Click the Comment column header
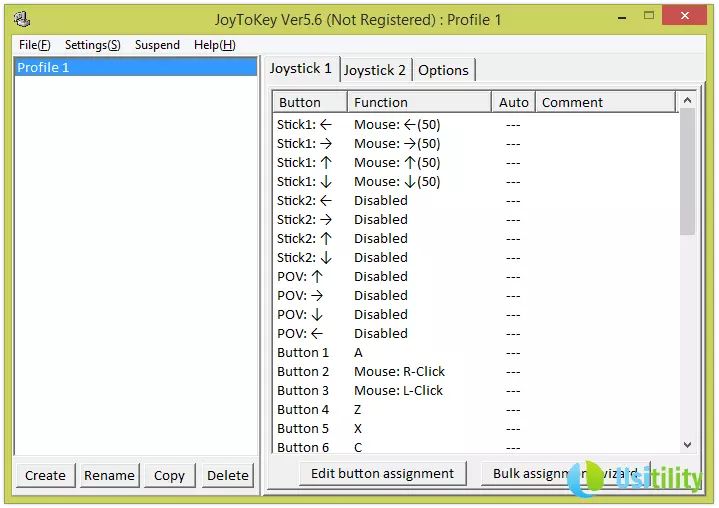This screenshot has width=719, height=508. click(x=606, y=102)
